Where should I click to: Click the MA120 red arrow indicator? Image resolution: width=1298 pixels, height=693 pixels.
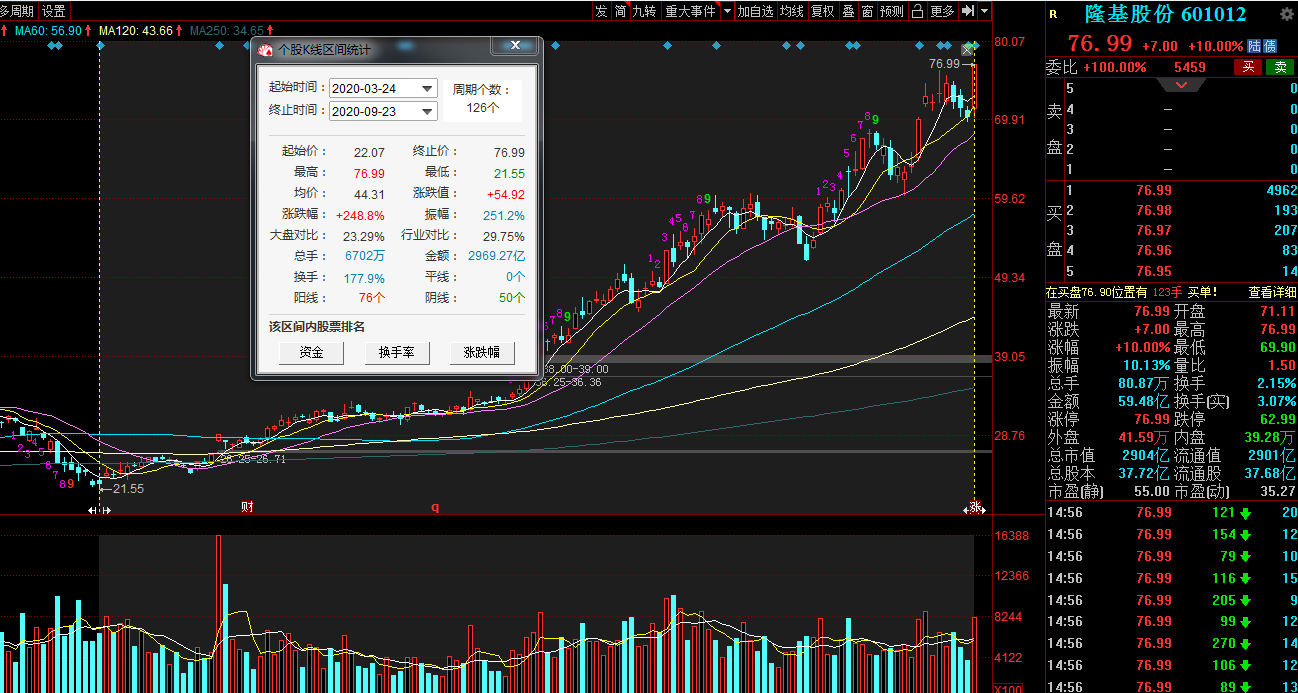pos(179,32)
